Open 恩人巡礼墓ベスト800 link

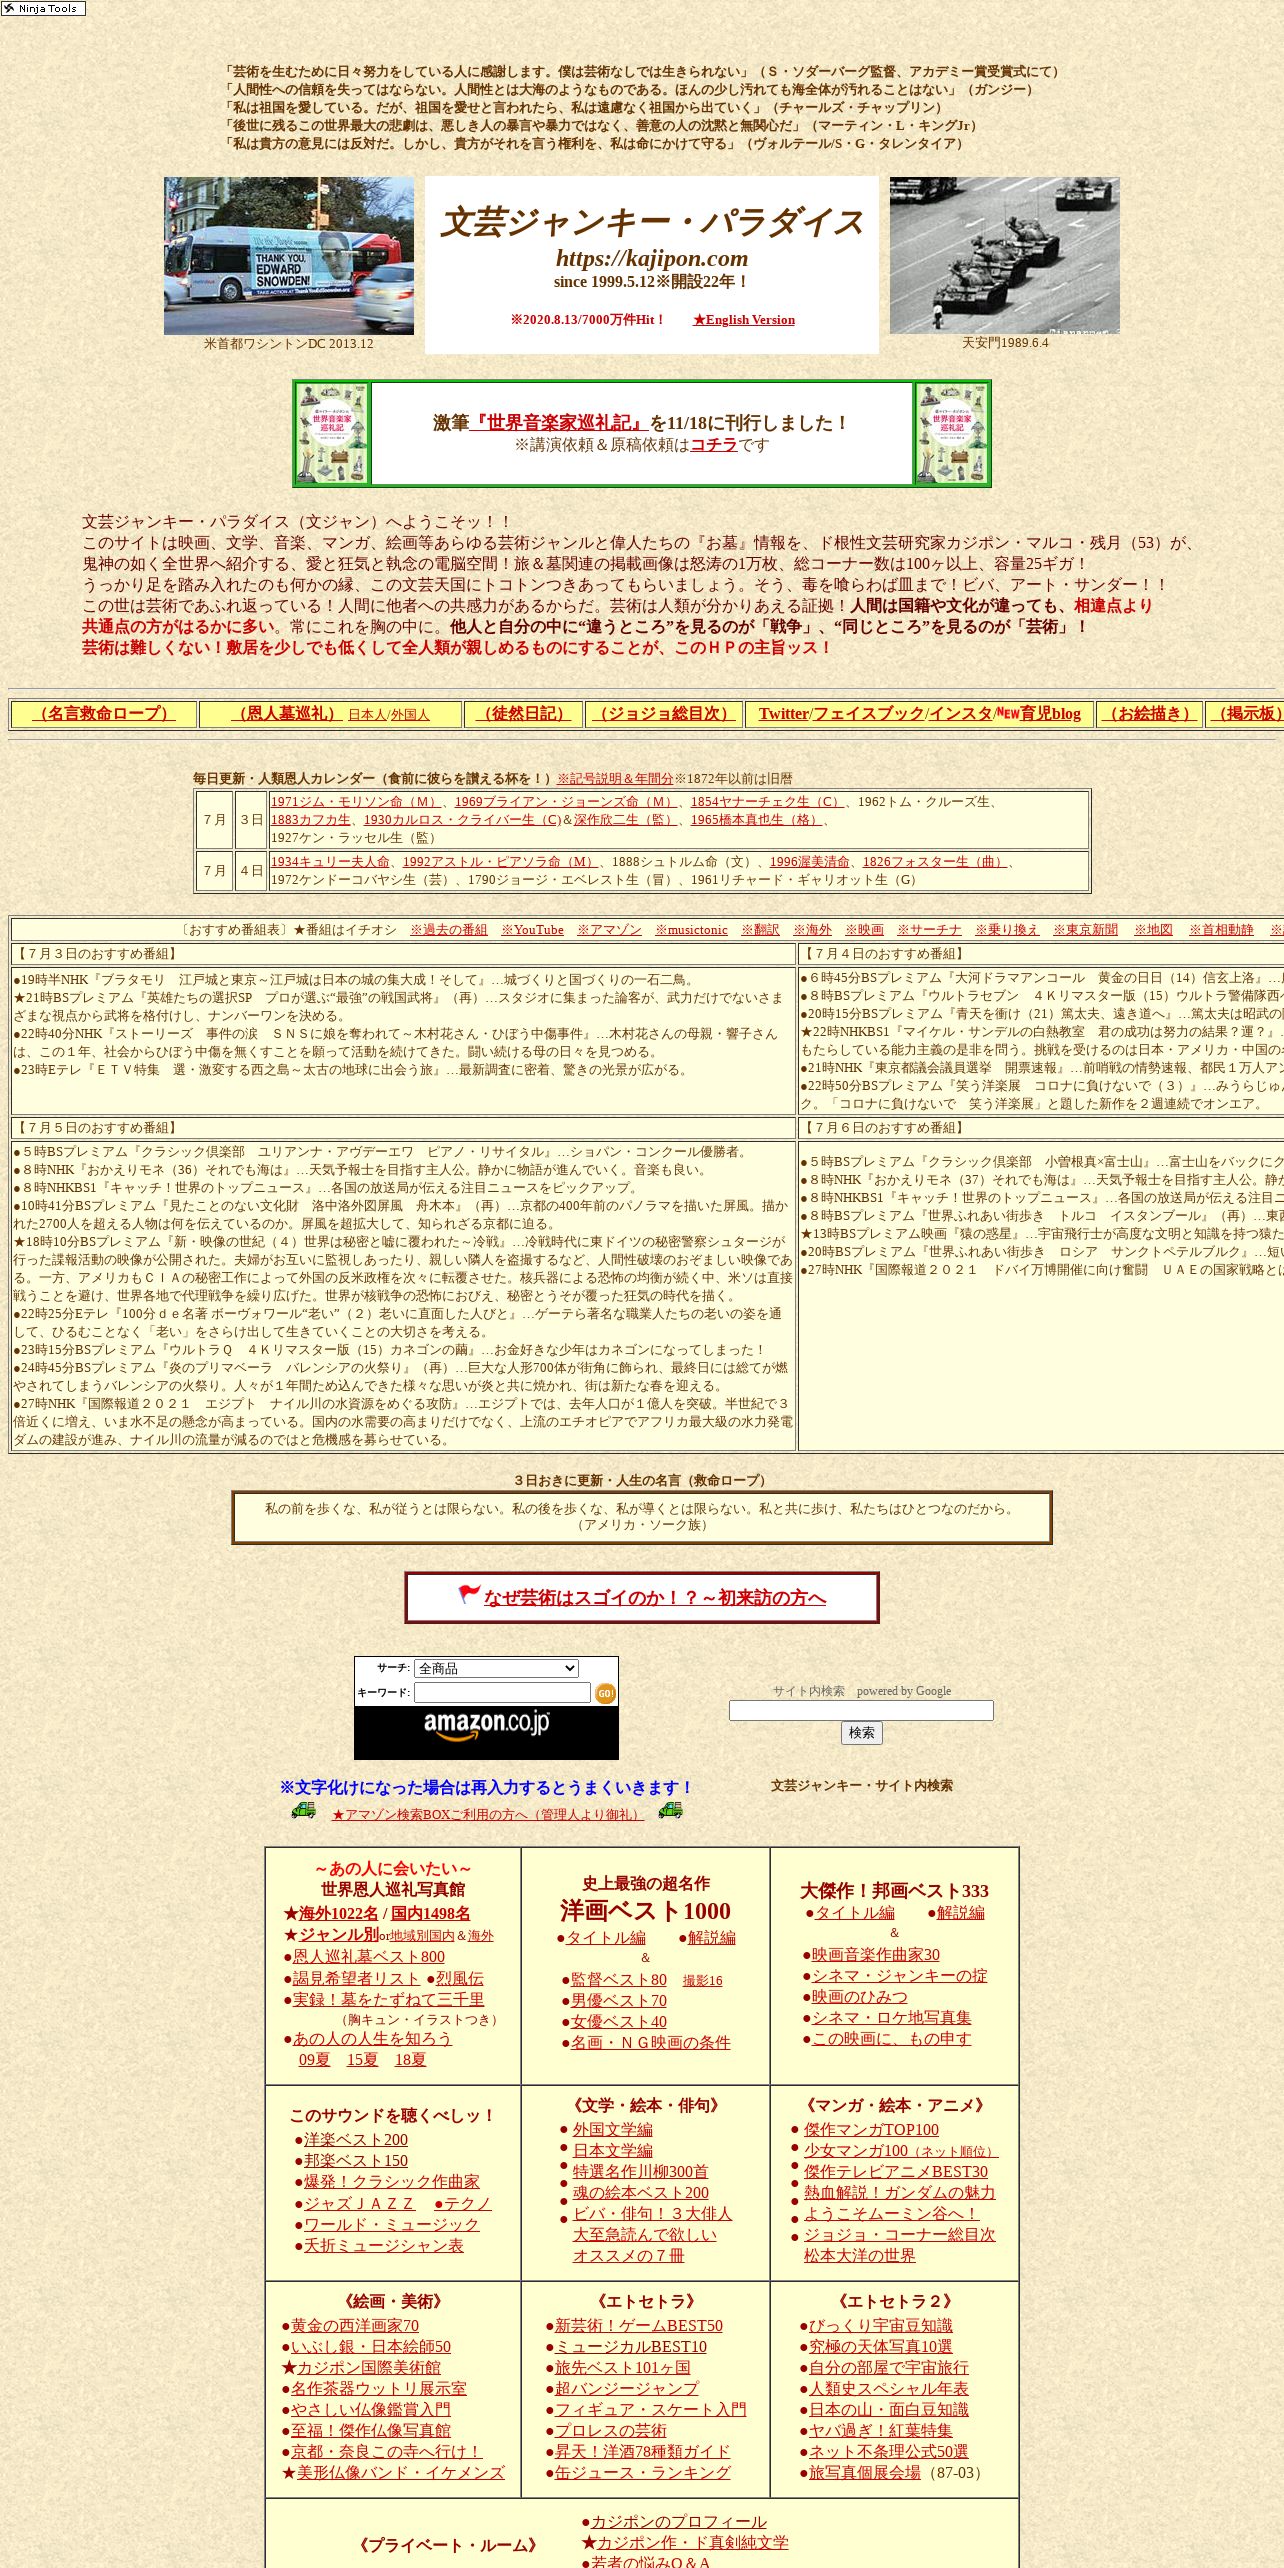[x=368, y=1956]
